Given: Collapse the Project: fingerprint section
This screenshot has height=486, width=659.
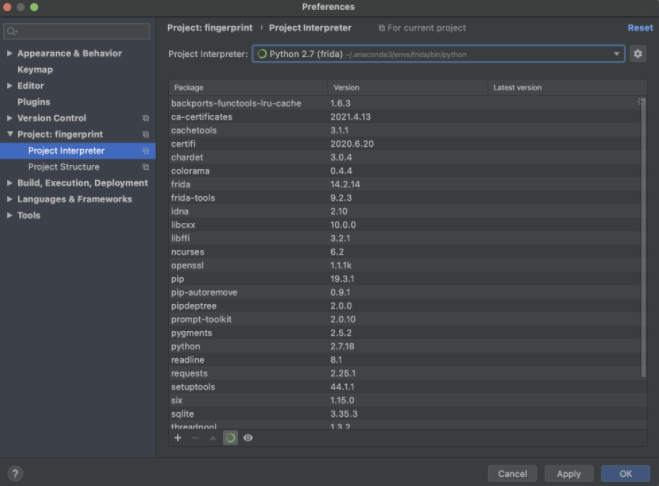Looking at the screenshot, I should (10, 134).
